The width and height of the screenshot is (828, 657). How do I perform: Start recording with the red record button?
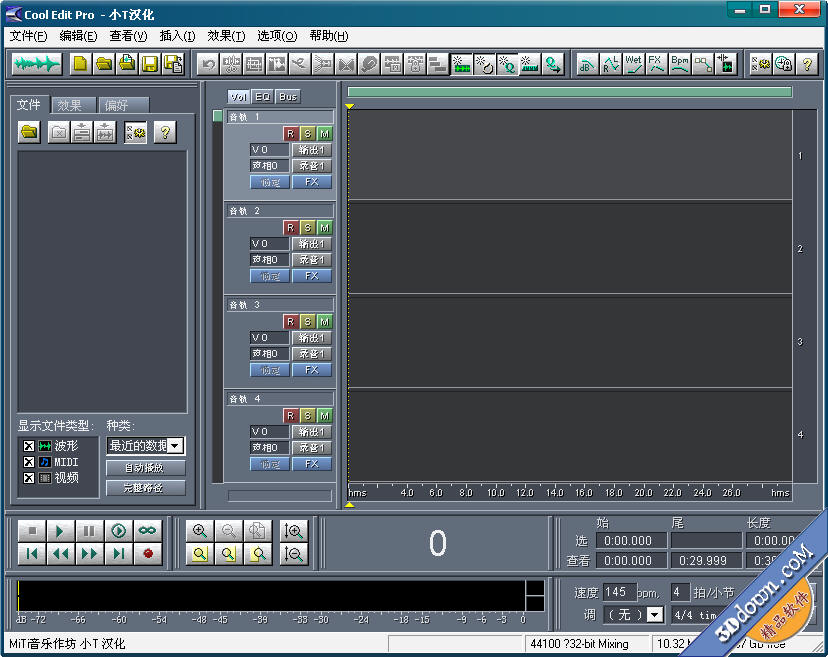(x=147, y=553)
